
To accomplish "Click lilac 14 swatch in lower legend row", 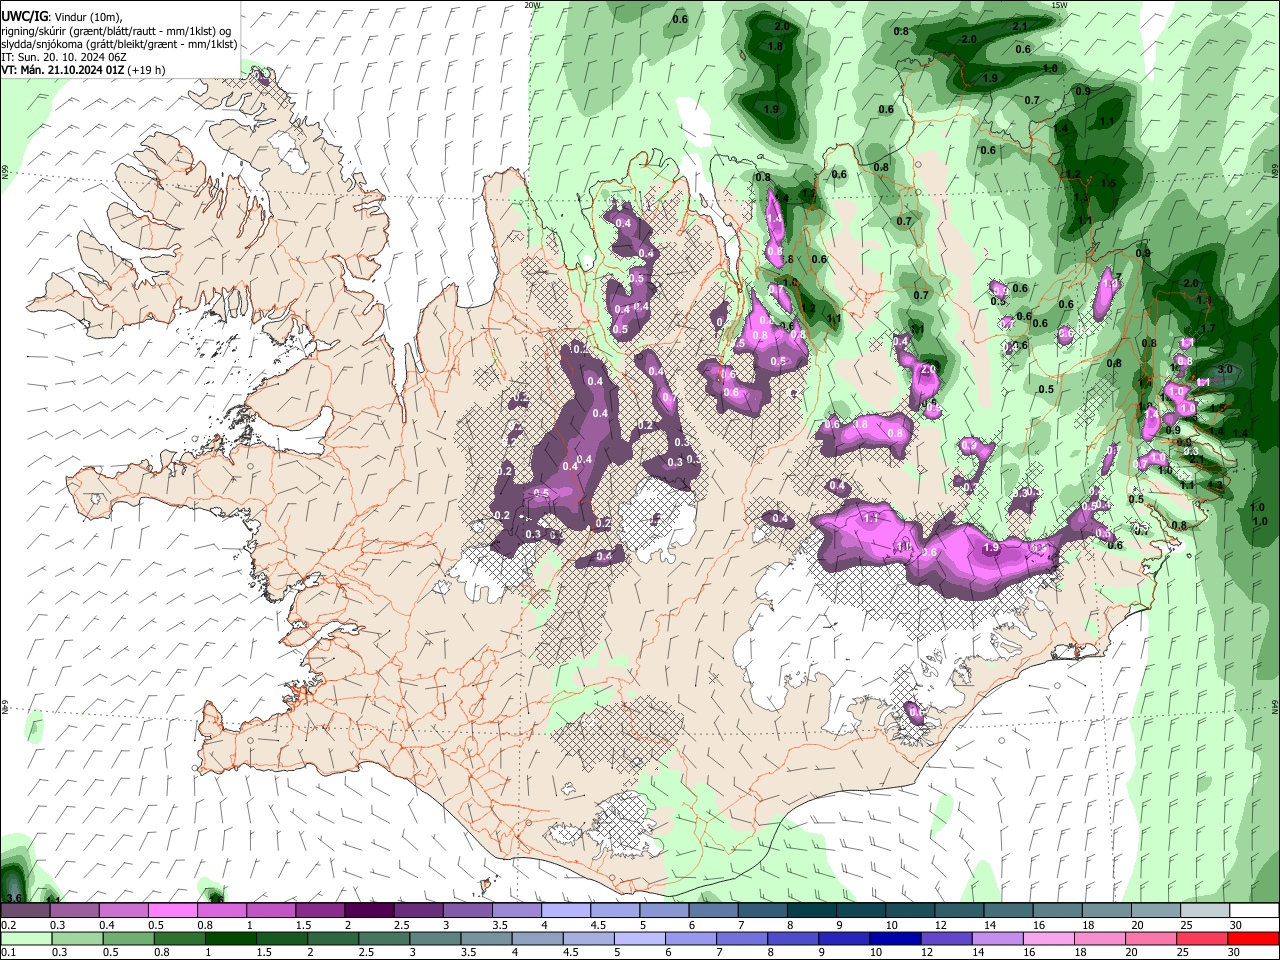I will pyautogui.click(x=997, y=939).
